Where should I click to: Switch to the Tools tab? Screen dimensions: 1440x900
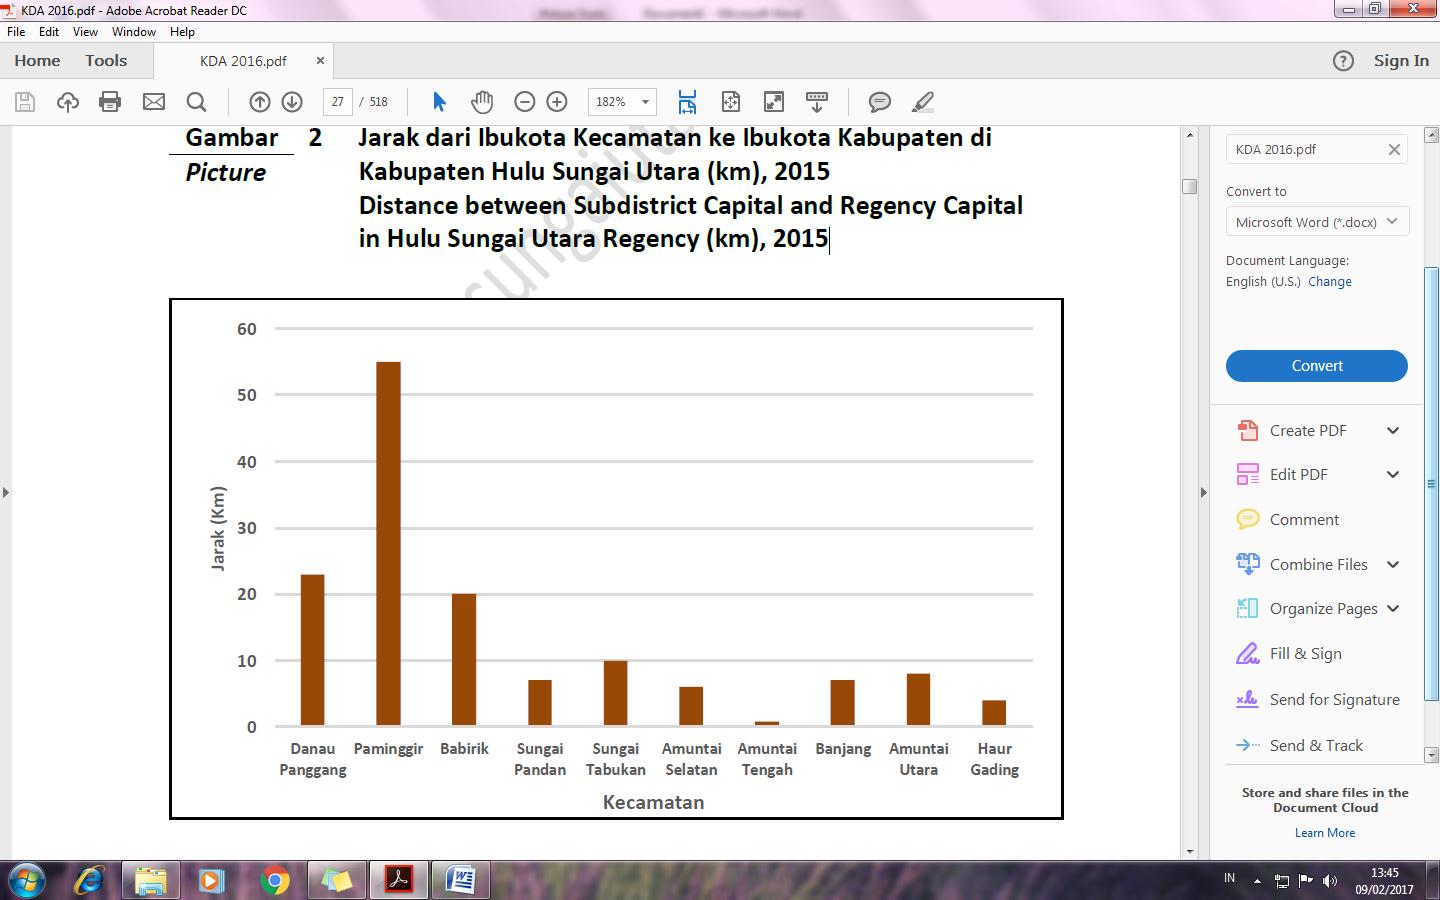tap(106, 61)
